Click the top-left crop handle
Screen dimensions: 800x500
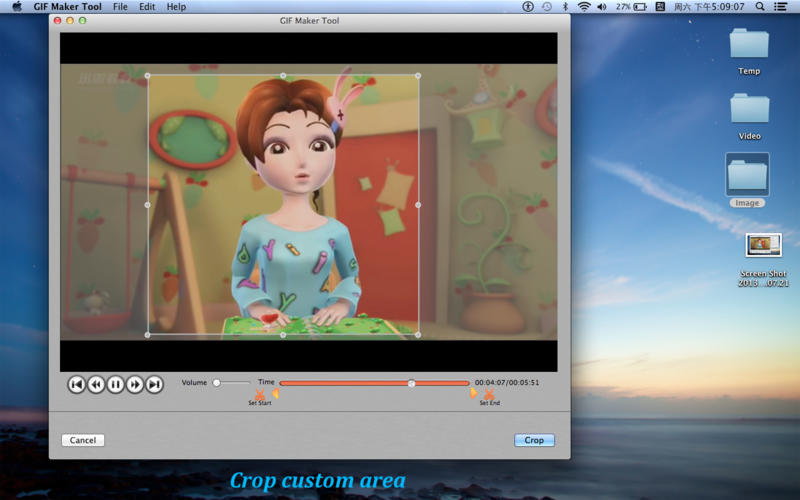(x=147, y=76)
